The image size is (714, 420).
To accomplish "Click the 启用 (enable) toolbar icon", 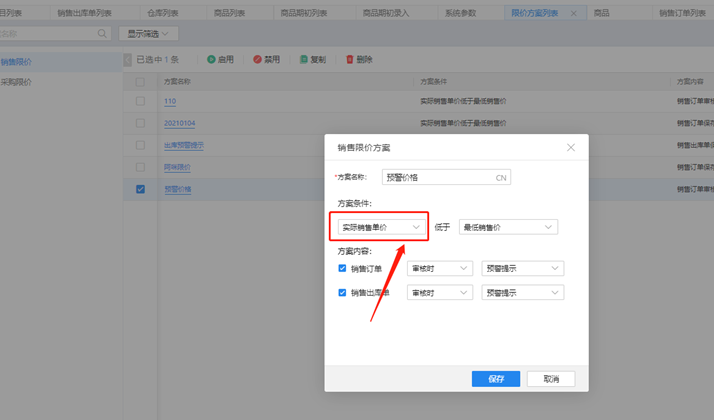I will tap(211, 60).
